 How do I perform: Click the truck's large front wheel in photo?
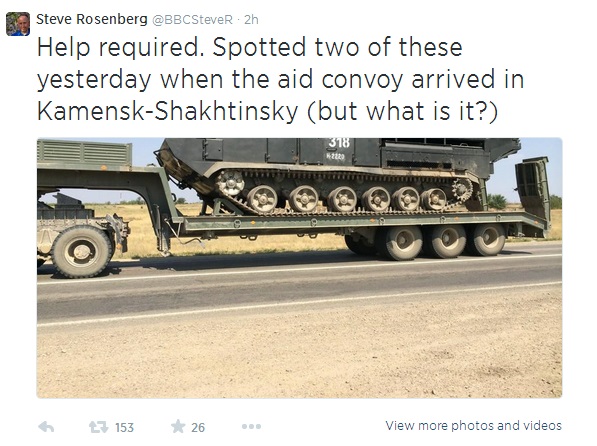tap(81, 251)
